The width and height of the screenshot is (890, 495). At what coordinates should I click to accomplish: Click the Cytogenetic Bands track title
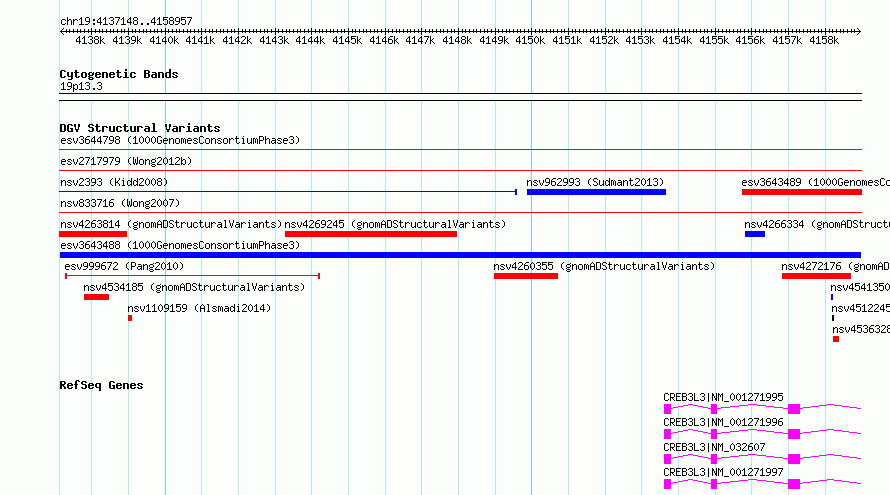(119, 74)
